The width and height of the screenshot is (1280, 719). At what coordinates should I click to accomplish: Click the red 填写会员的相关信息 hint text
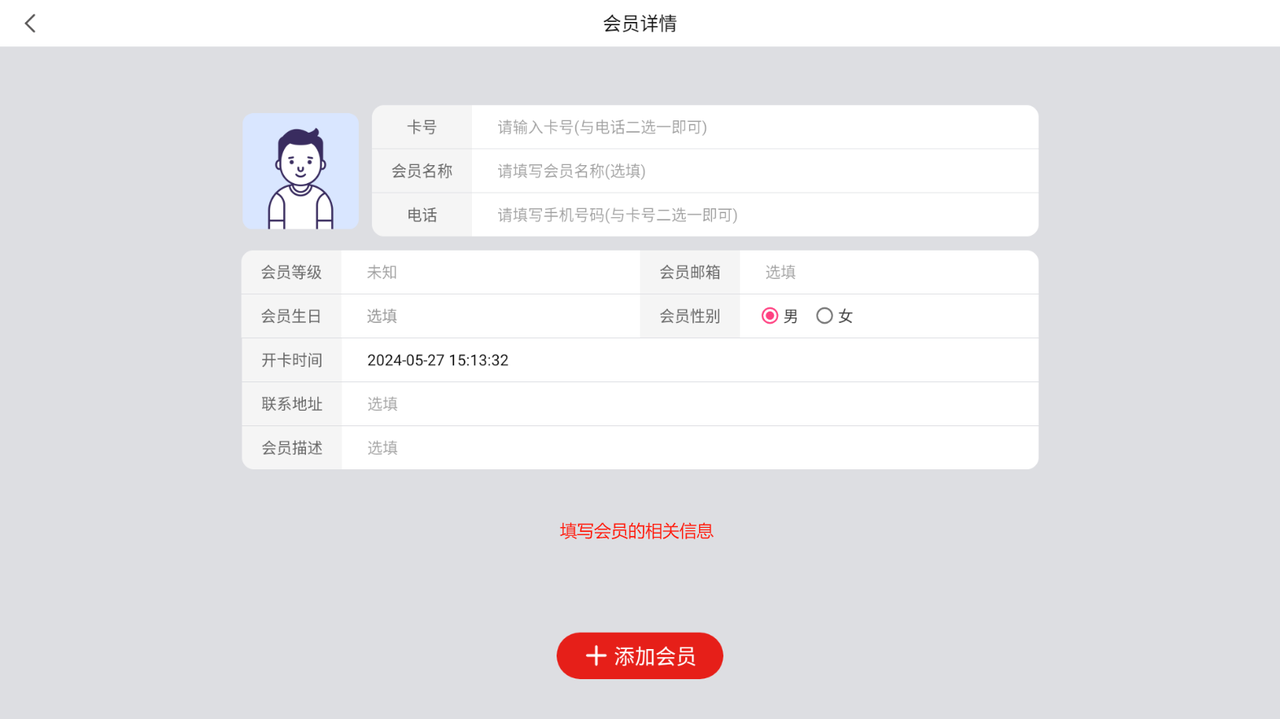coord(637,531)
